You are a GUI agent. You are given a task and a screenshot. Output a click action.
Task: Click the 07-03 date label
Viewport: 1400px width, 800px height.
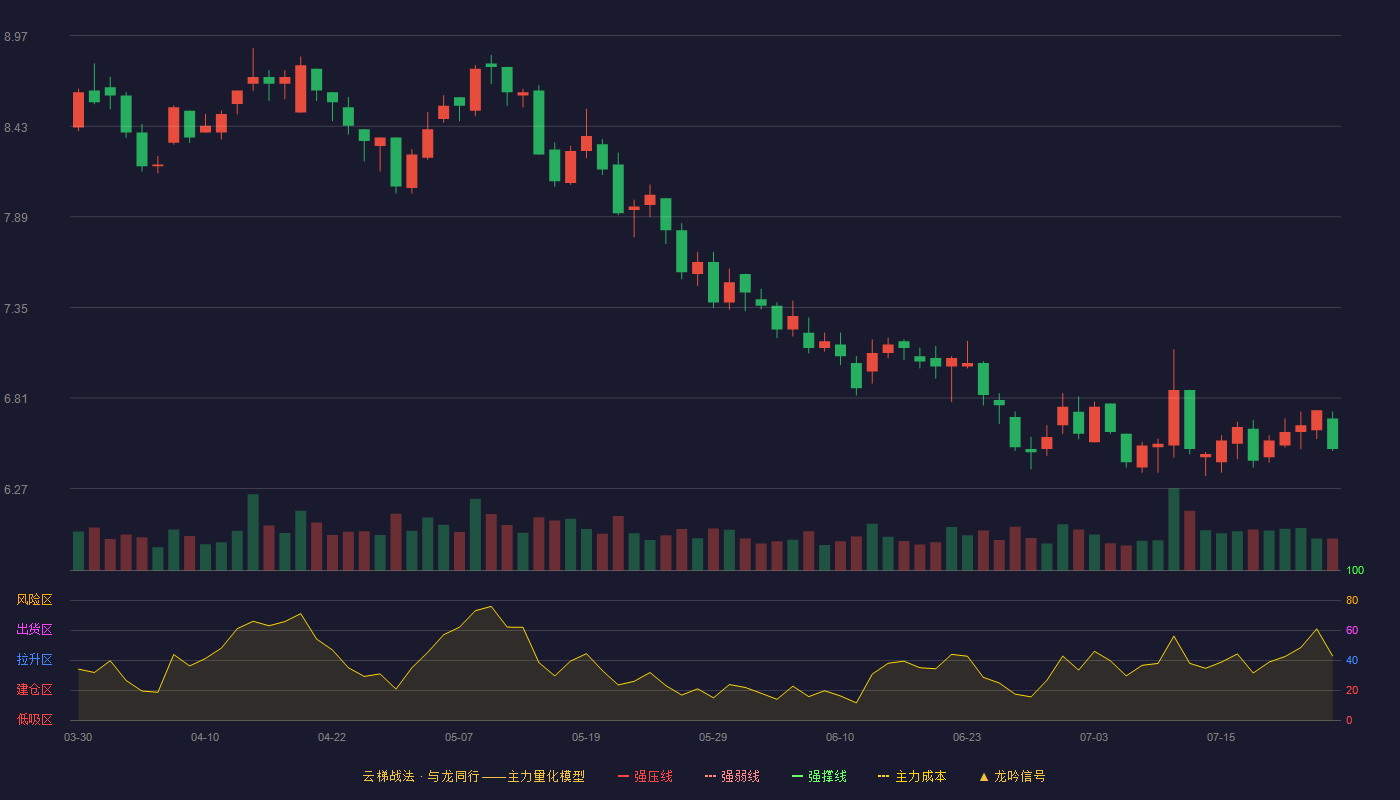pos(1094,737)
